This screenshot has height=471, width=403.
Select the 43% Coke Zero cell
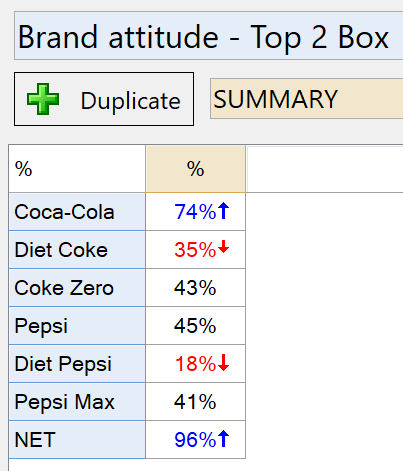196,288
